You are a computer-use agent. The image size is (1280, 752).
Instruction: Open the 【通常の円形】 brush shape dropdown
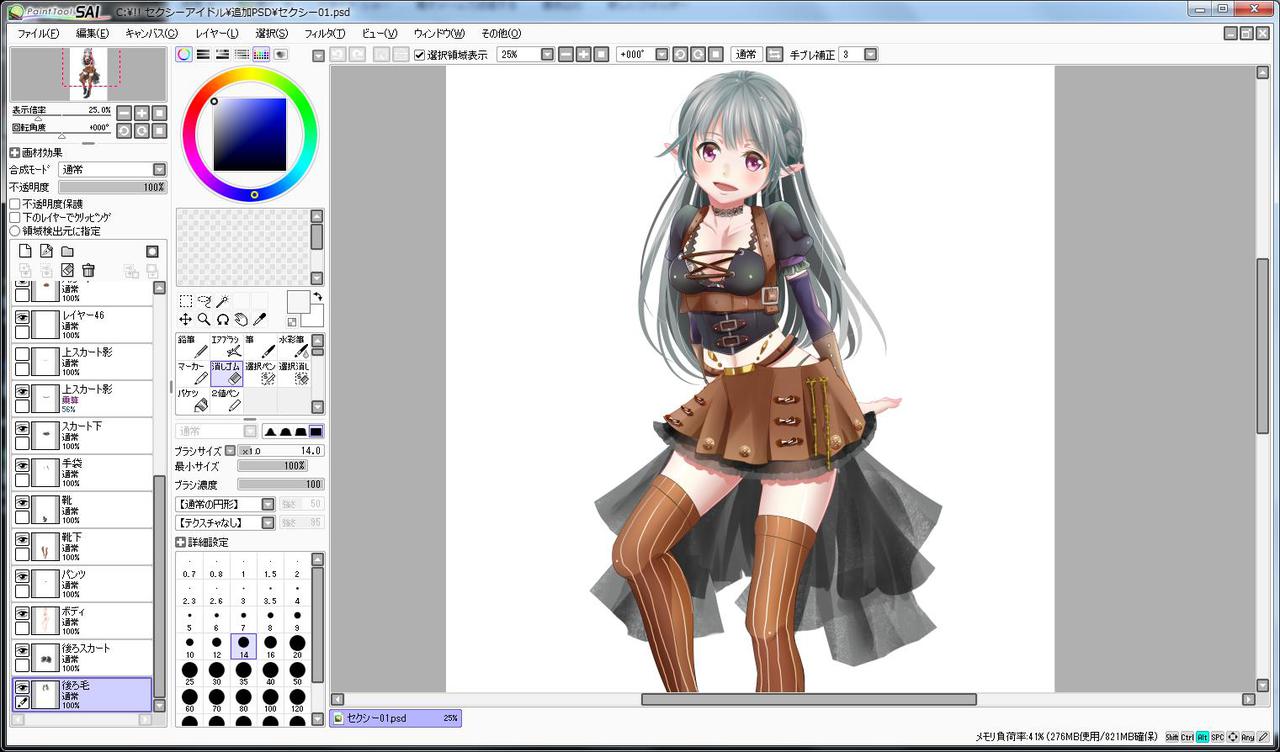coord(268,504)
